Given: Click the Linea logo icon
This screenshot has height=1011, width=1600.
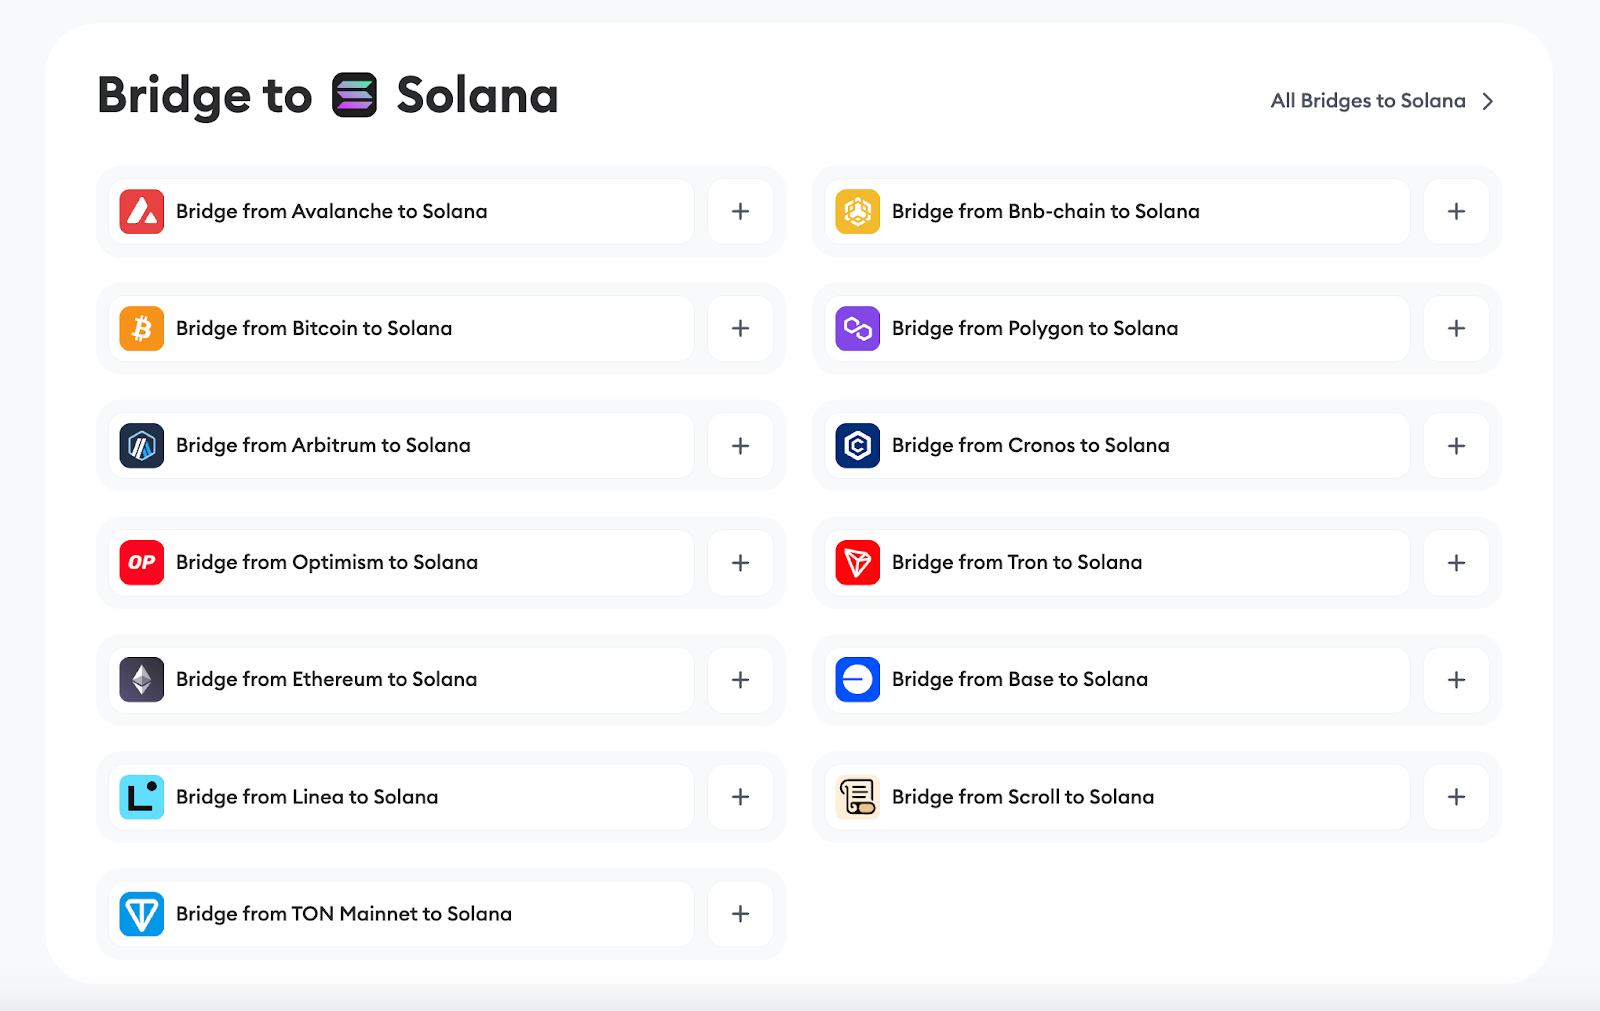Looking at the screenshot, I should click(142, 797).
